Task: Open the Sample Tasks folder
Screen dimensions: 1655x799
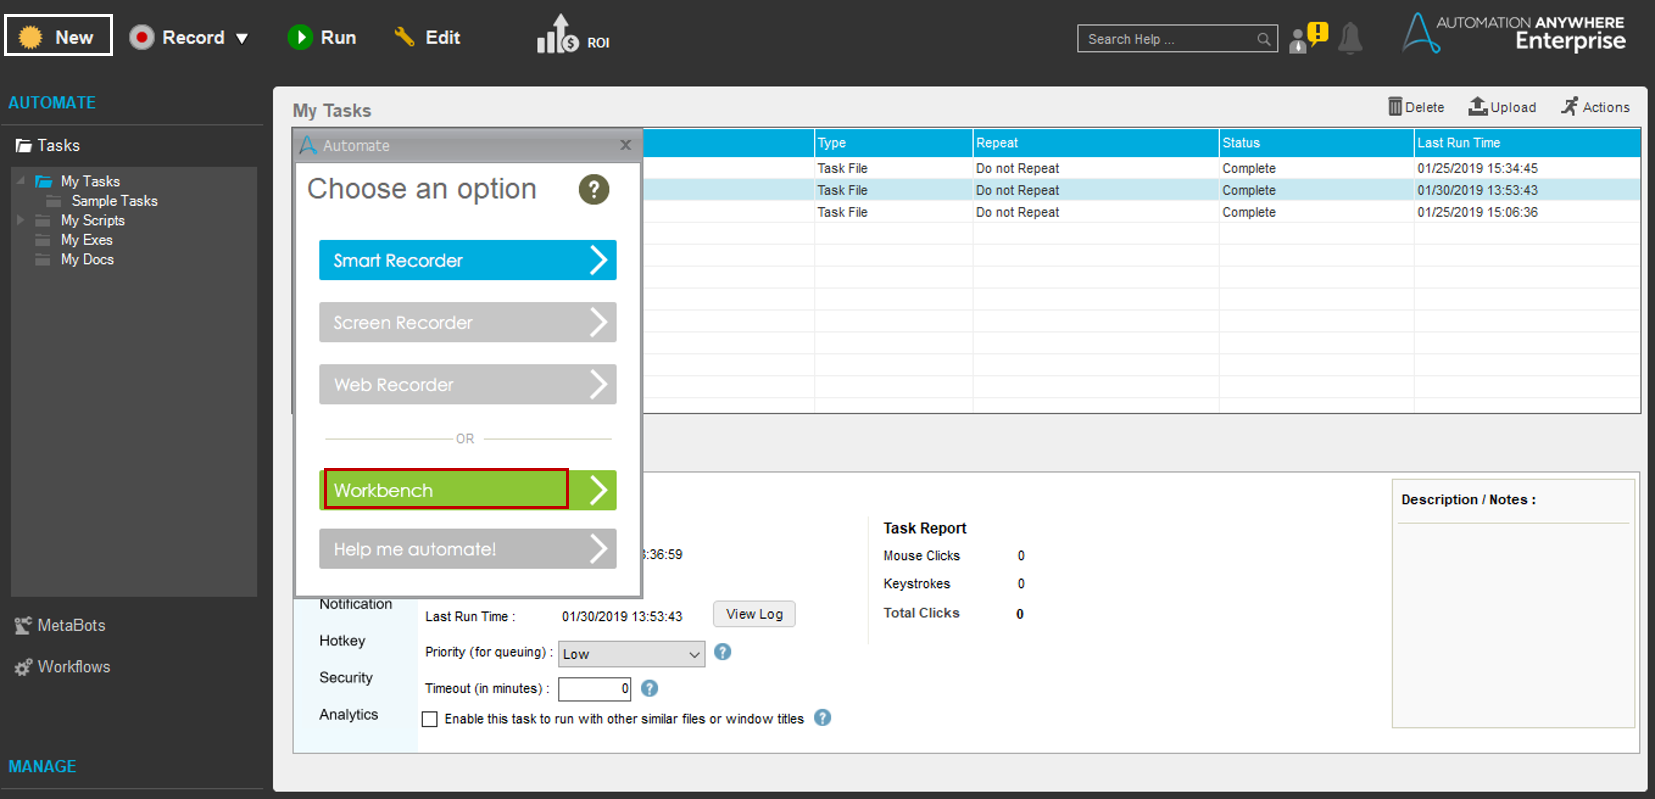Action: point(114,201)
